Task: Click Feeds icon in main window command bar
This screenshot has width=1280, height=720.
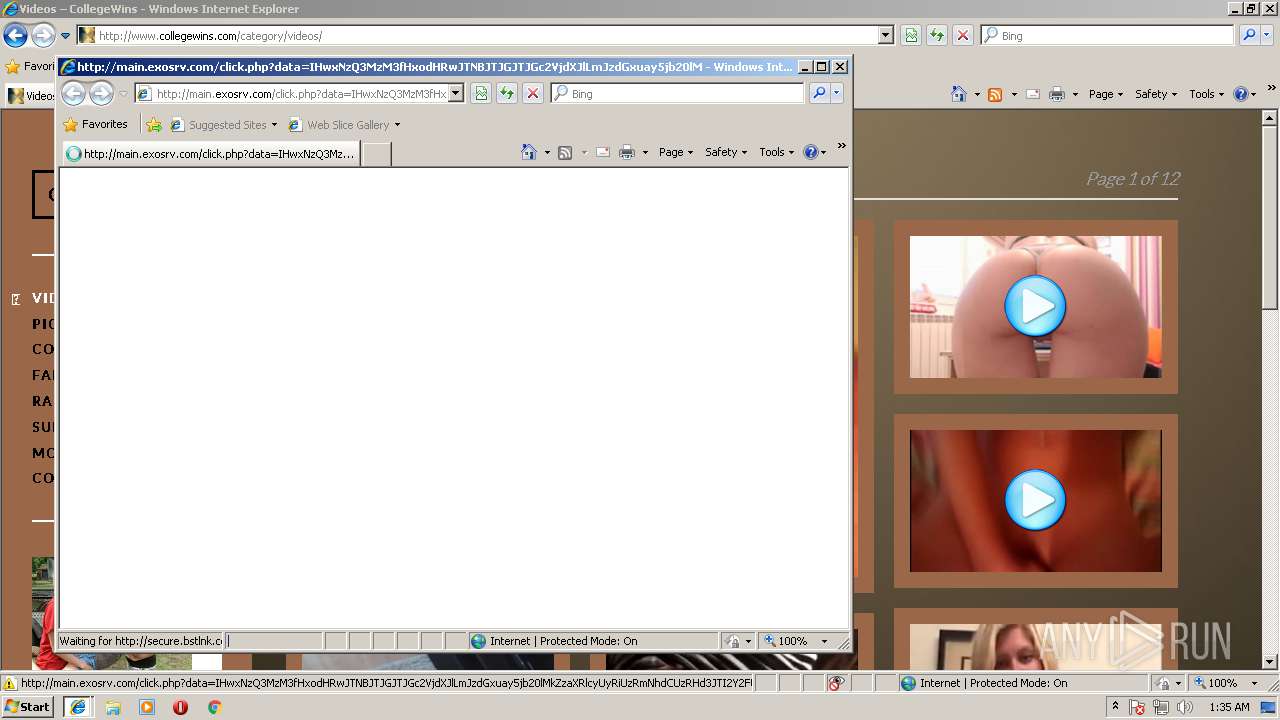Action: [995, 94]
